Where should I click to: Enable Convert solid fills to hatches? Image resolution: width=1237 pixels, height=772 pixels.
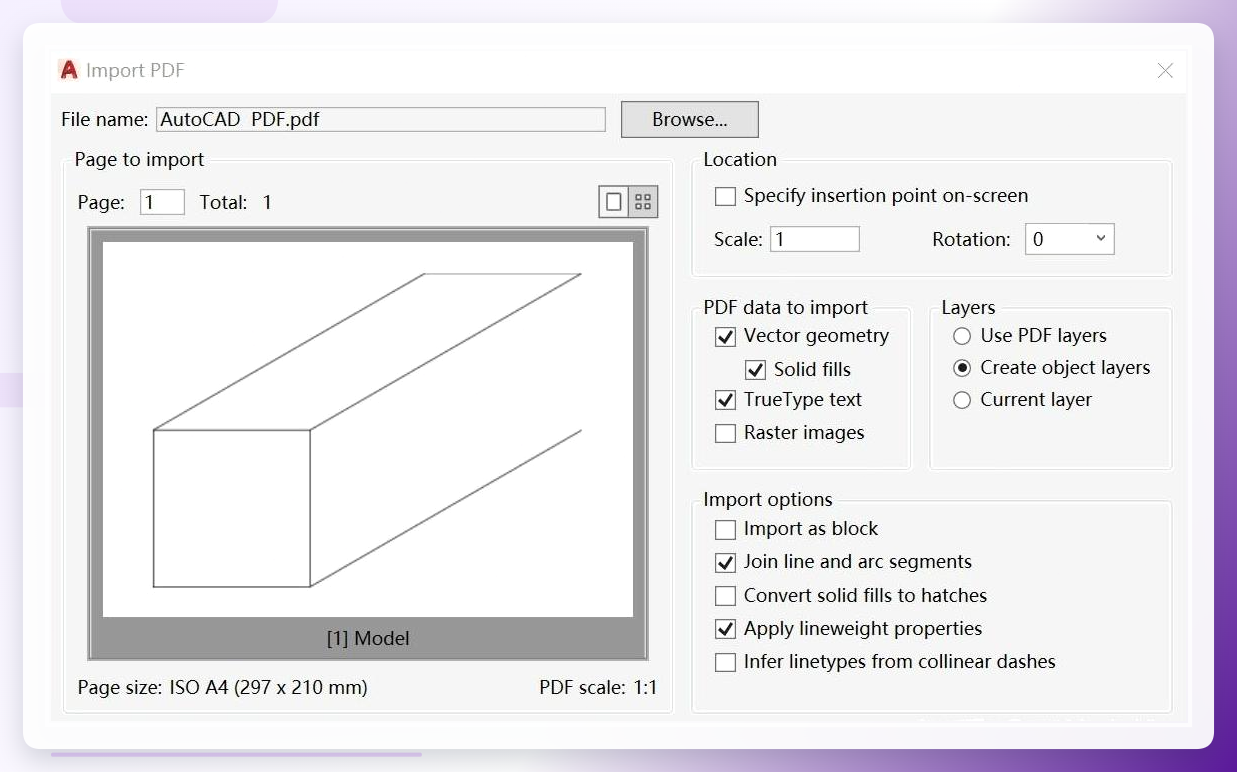pyautogui.click(x=725, y=596)
